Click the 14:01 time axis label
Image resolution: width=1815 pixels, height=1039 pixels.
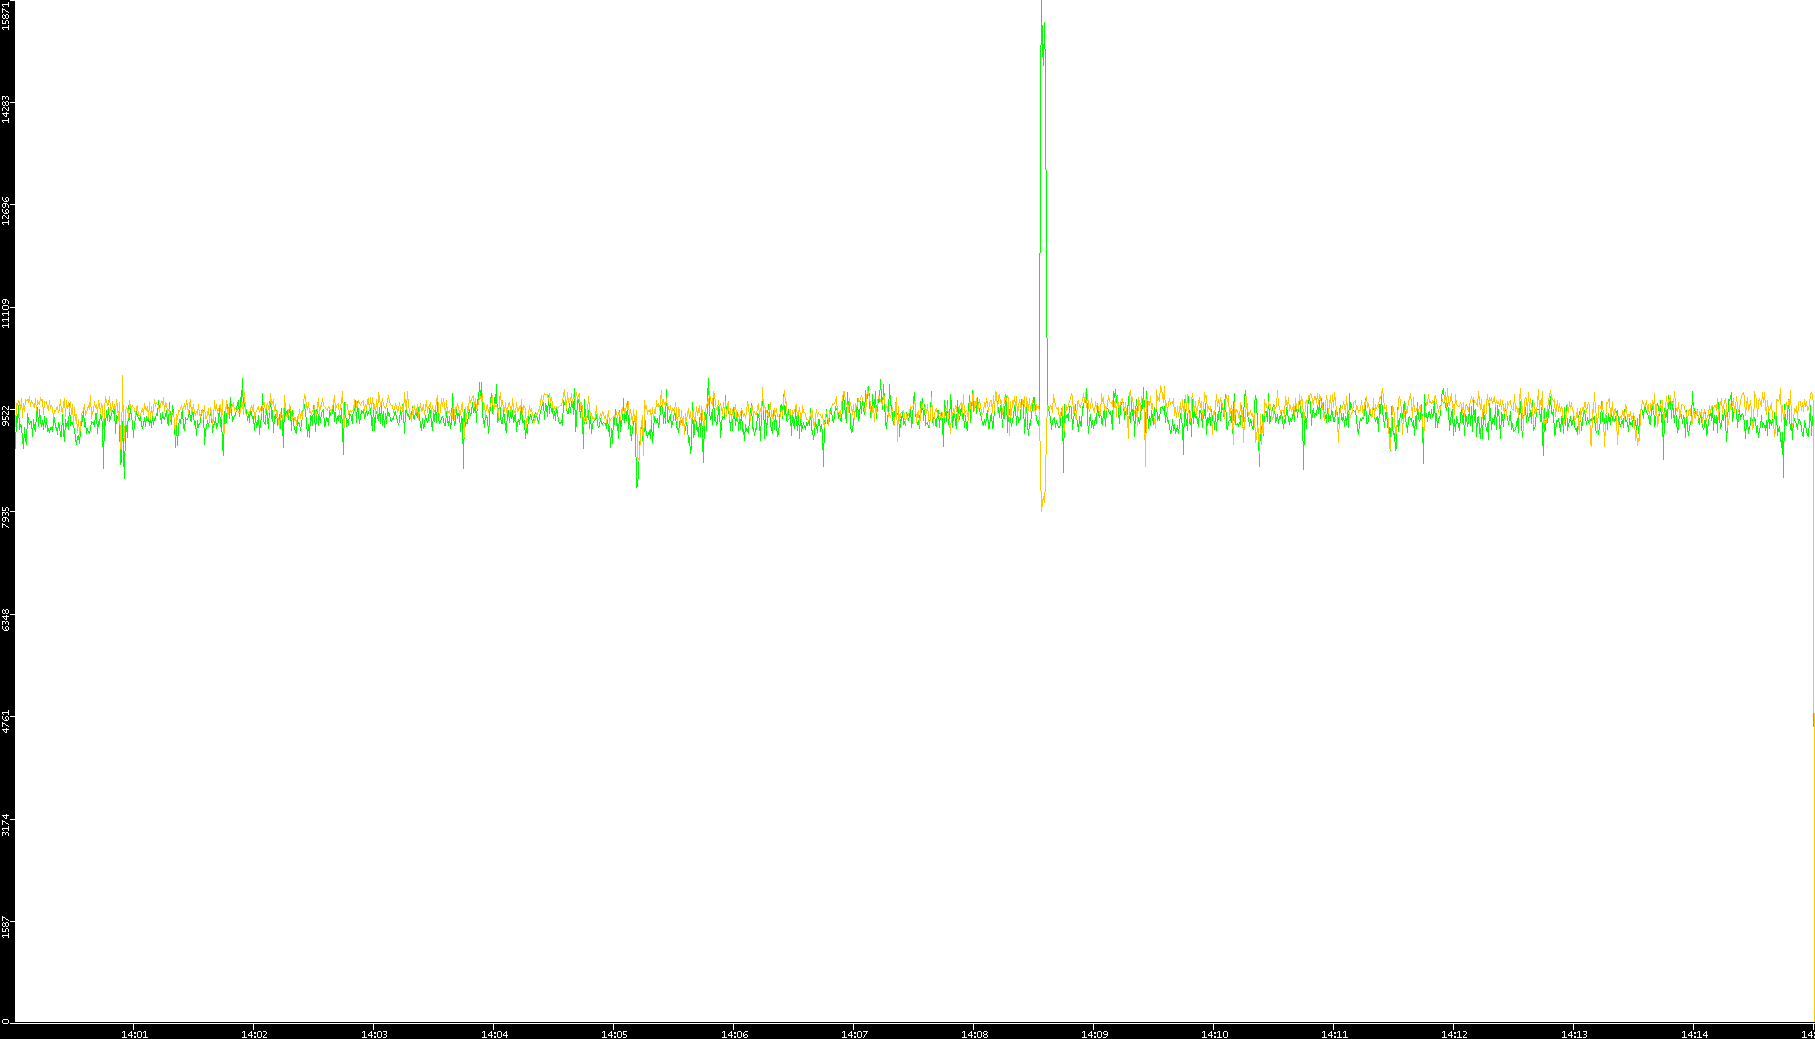[134, 1034]
